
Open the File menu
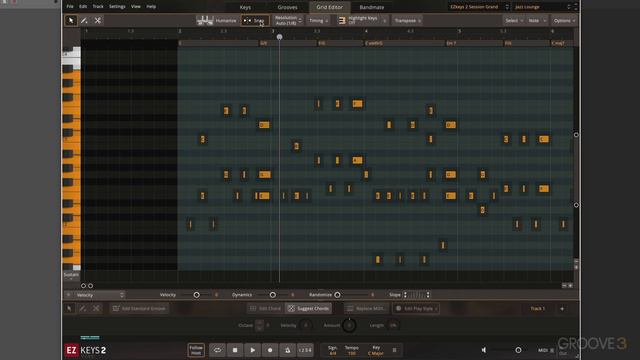70,7
